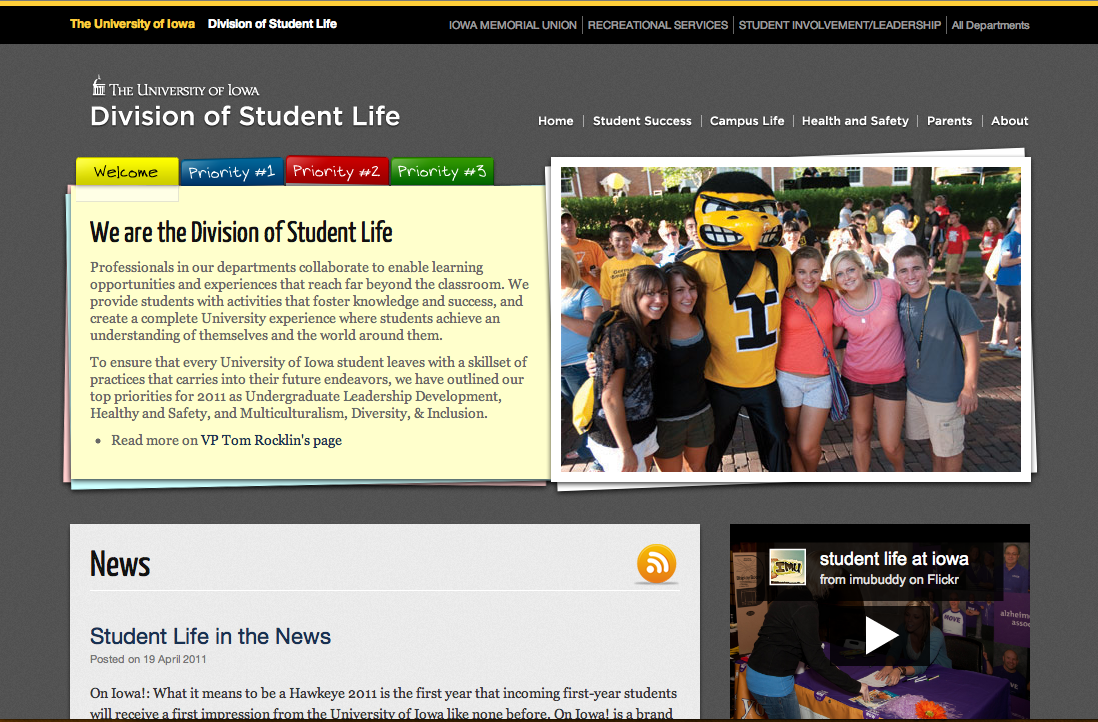
Task: View All Departments link
Action: coord(990,25)
